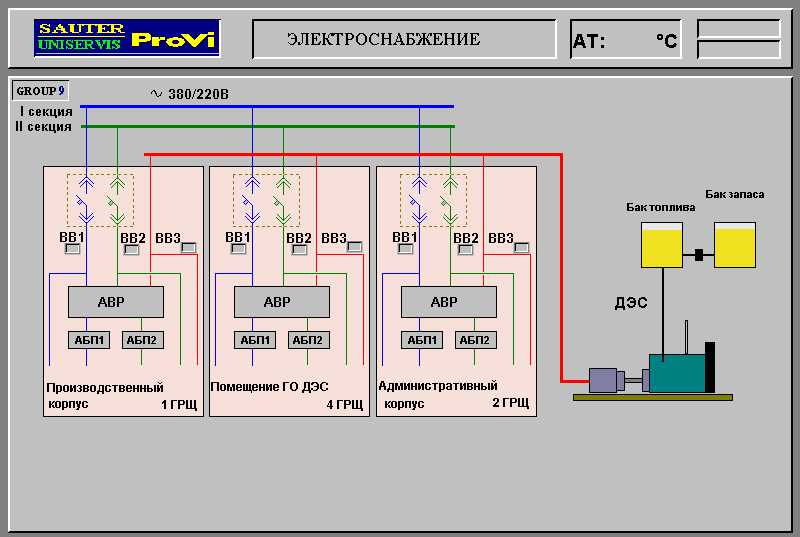Click green breaker symbol in 2 ГРЩ

point(450,200)
